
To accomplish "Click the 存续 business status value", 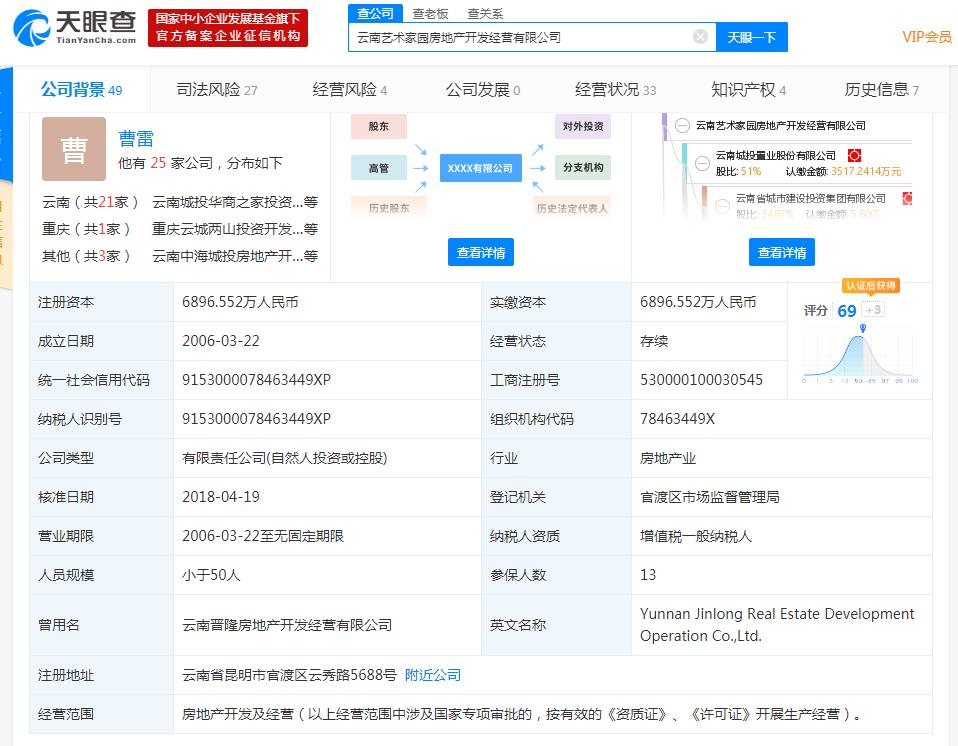I will coord(654,341).
